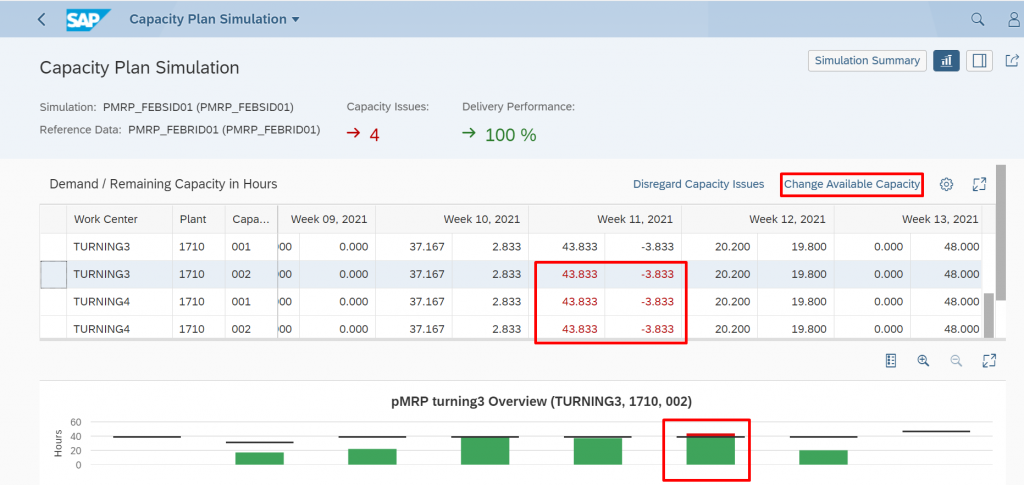The width and height of the screenshot is (1024, 485).
Task: Click 20.200 in TURNING4 002 row
Action: pos(733,329)
